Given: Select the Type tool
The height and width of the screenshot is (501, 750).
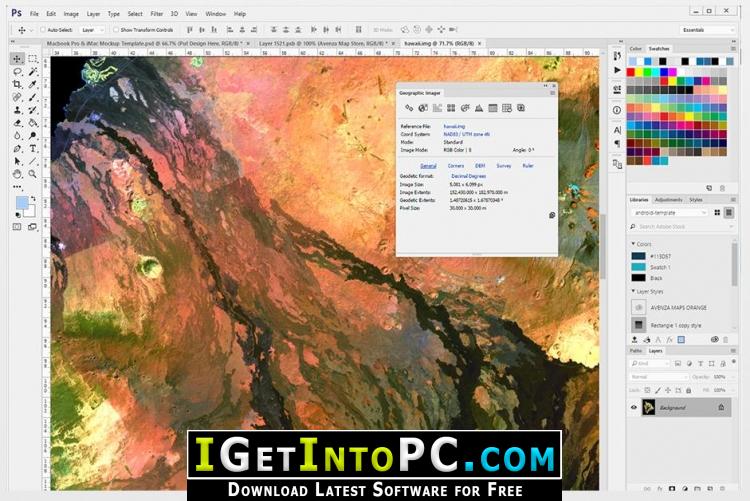Looking at the screenshot, I should click(x=33, y=149).
